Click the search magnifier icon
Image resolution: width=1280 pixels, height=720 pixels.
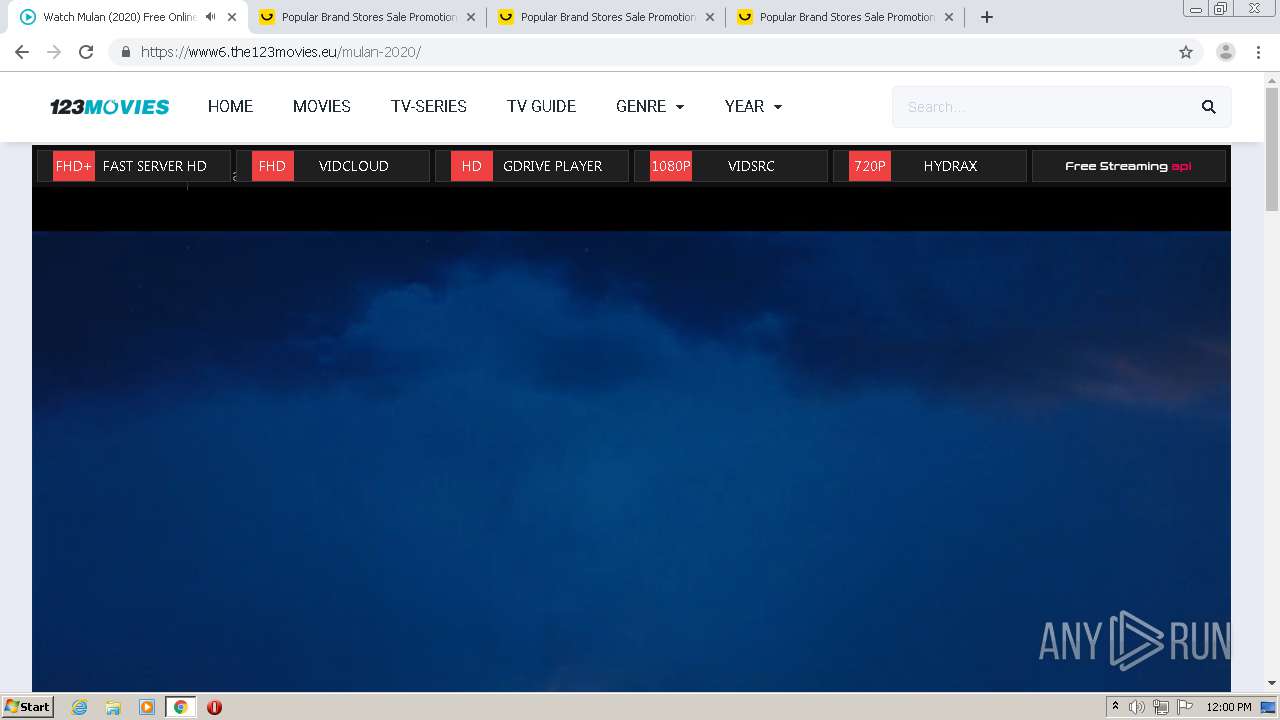[1208, 107]
